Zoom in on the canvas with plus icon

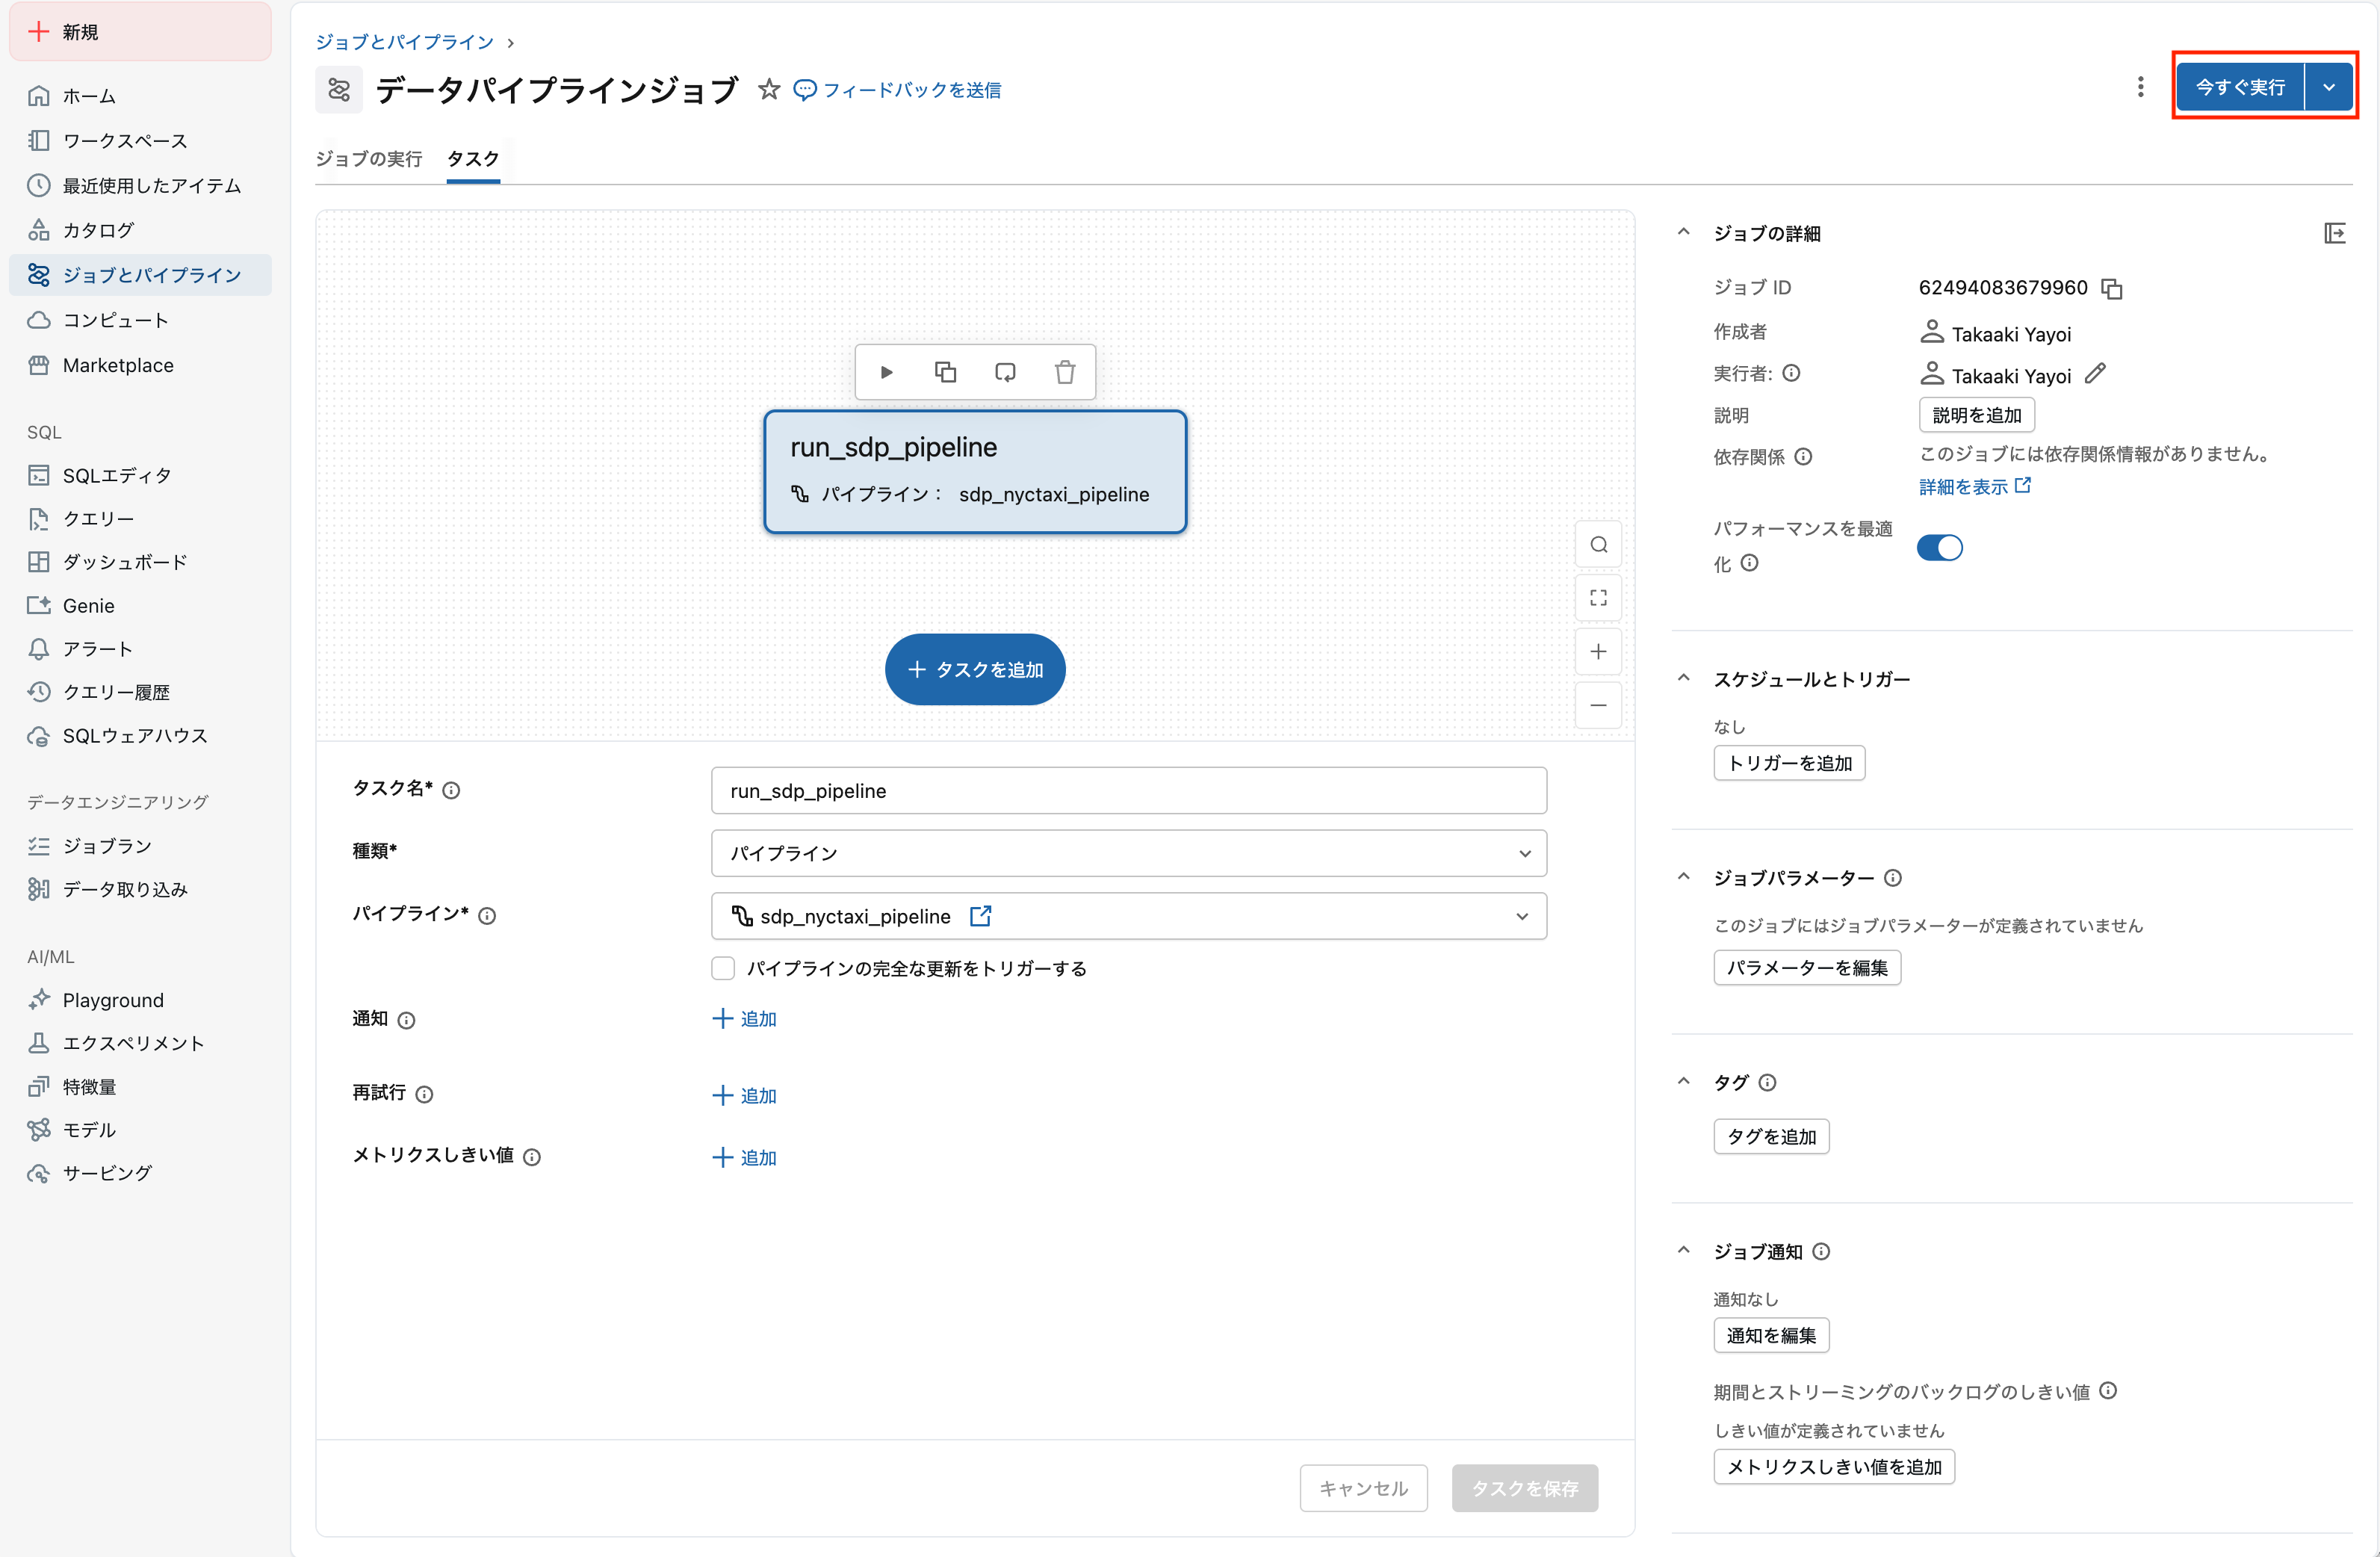1598,651
